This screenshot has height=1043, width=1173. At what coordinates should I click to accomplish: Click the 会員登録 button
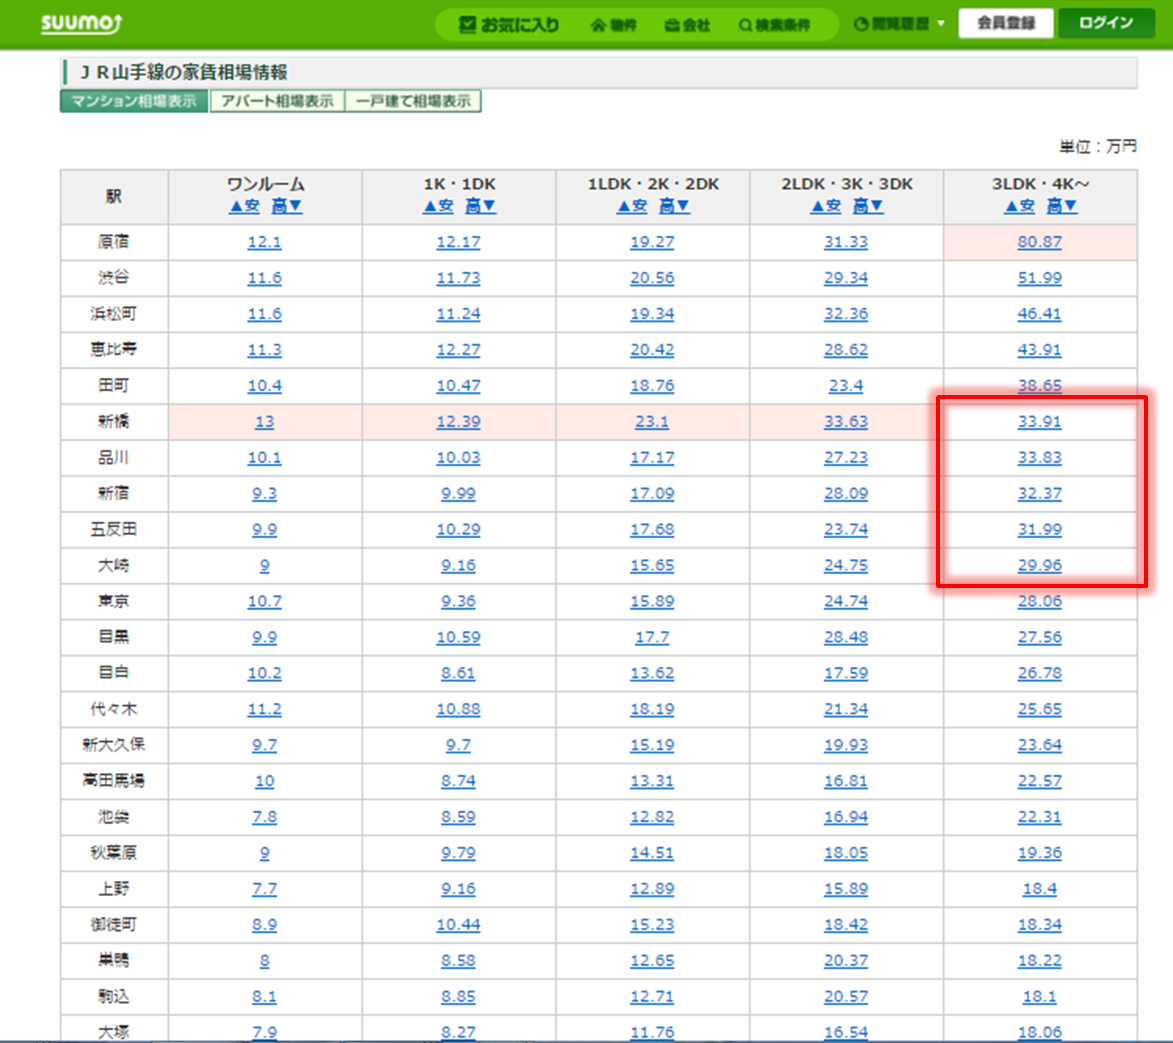click(x=1005, y=23)
